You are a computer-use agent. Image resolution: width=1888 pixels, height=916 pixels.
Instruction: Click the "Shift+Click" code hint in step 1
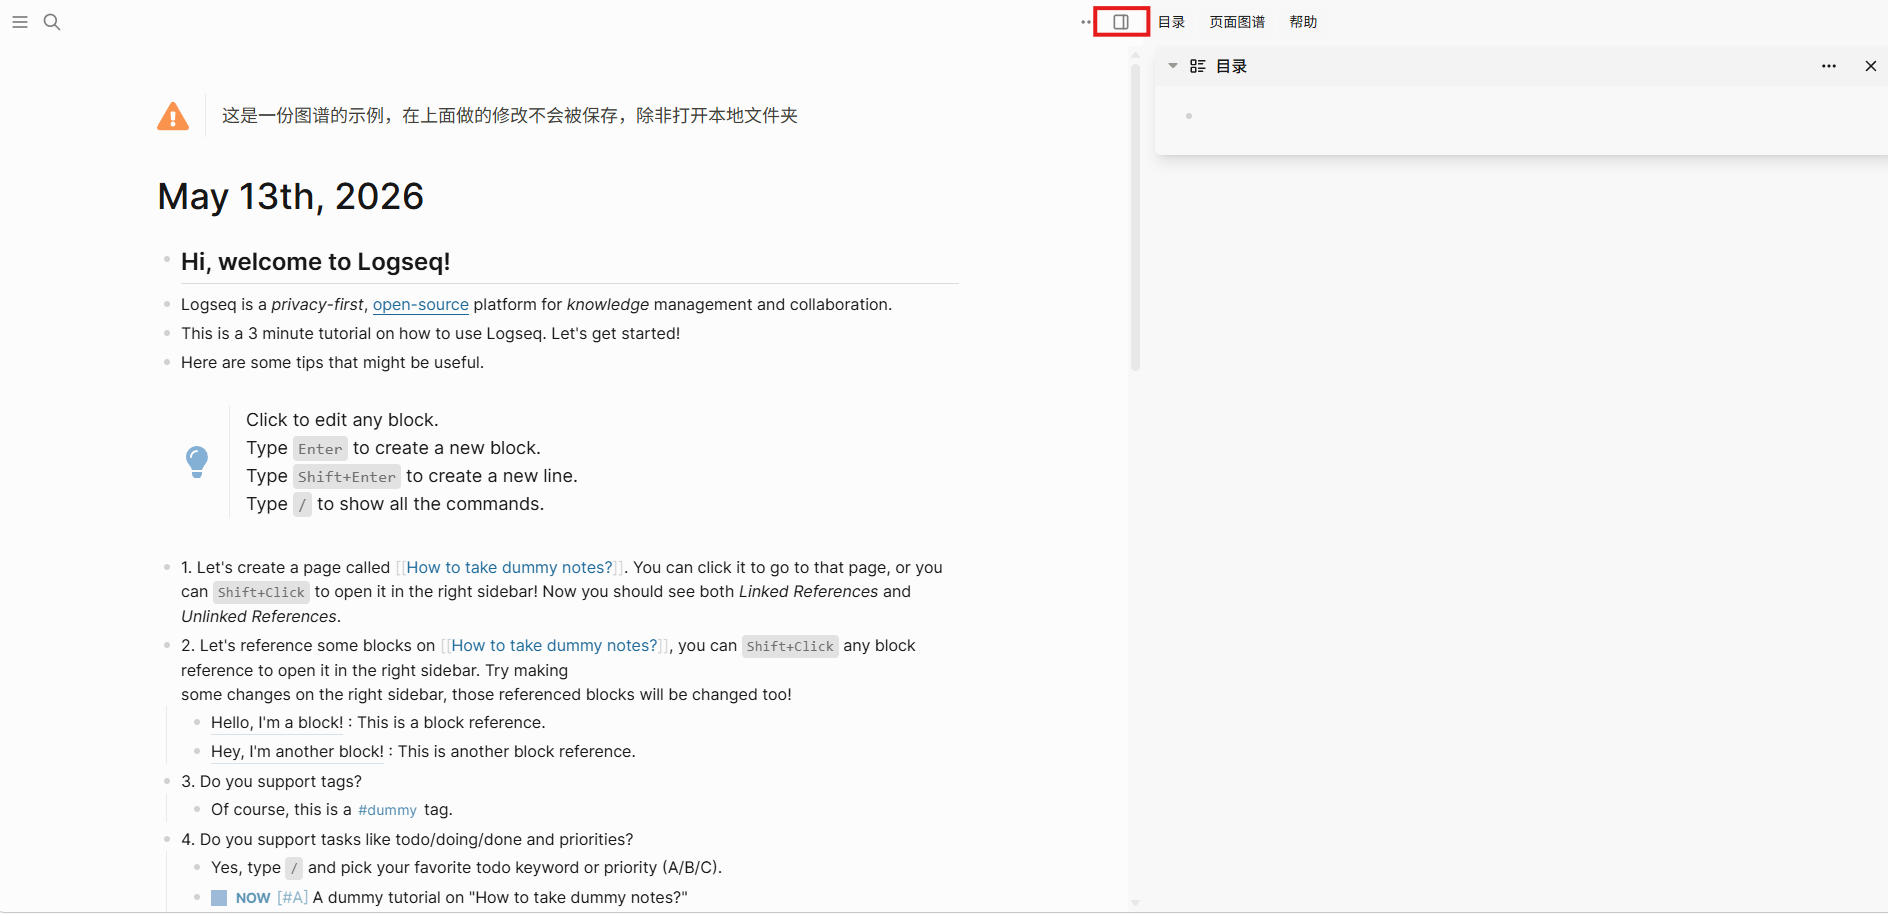click(x=261, y=592)
